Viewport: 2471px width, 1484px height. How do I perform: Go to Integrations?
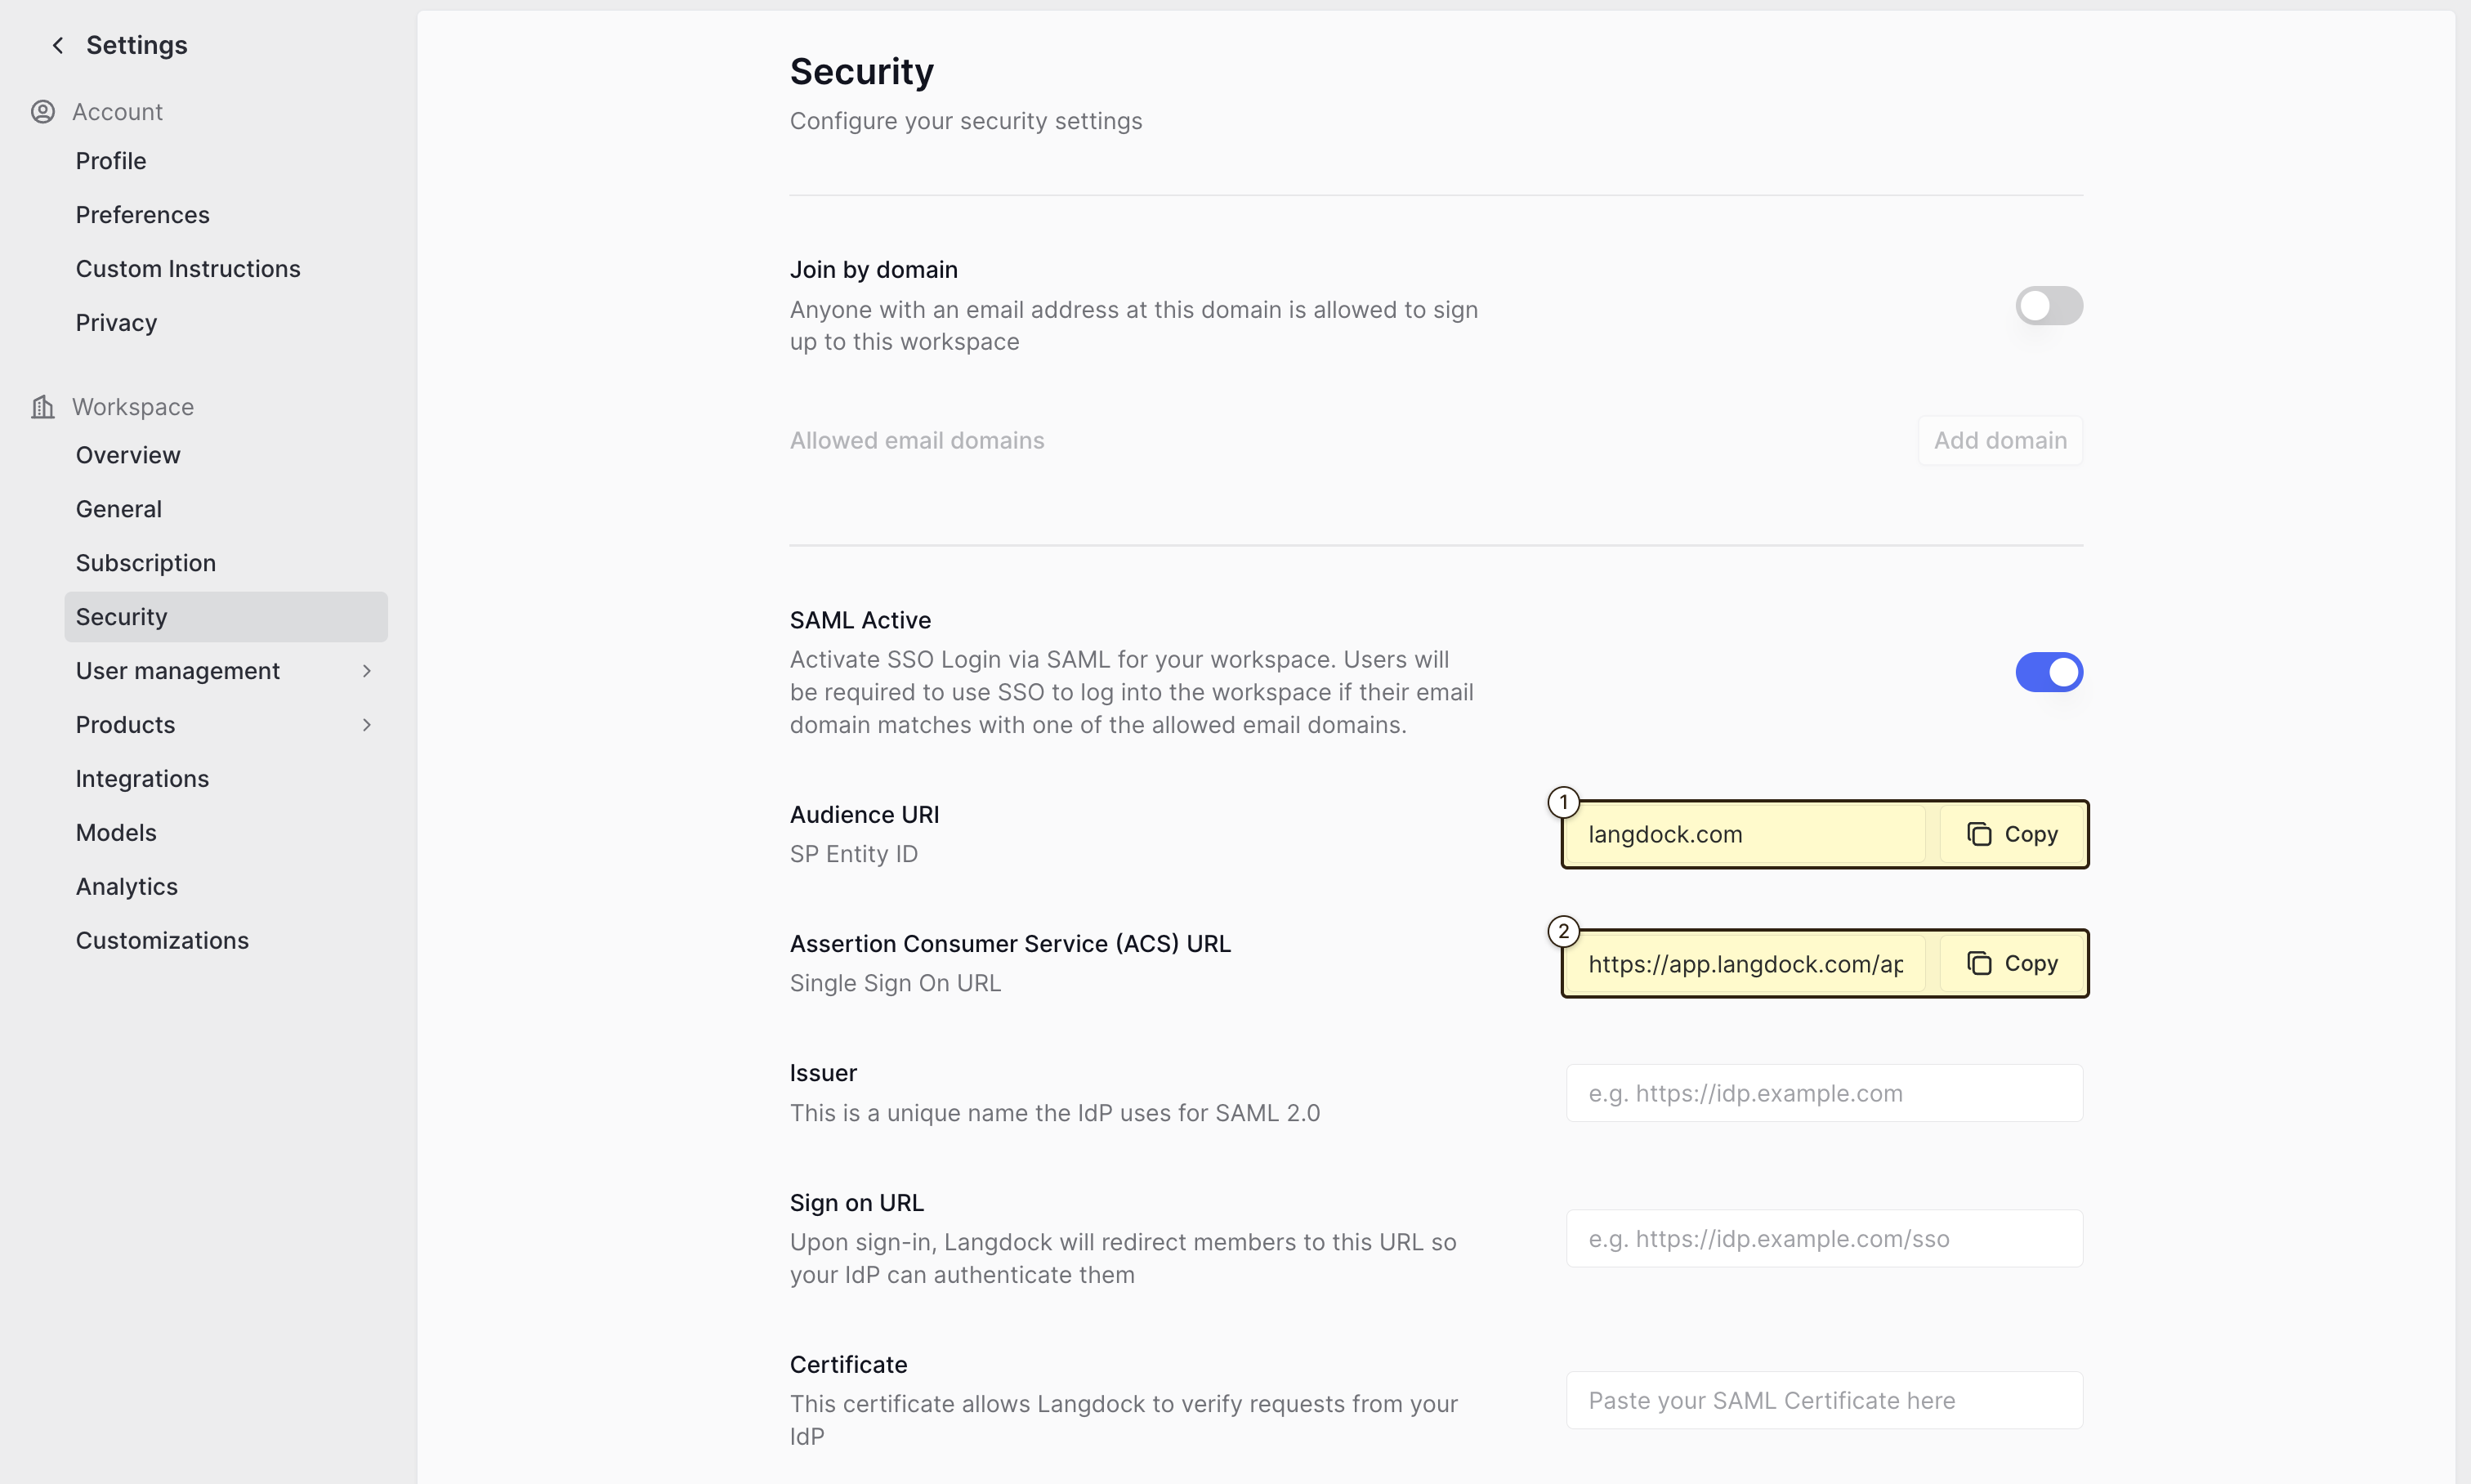(x=226, y=779)
